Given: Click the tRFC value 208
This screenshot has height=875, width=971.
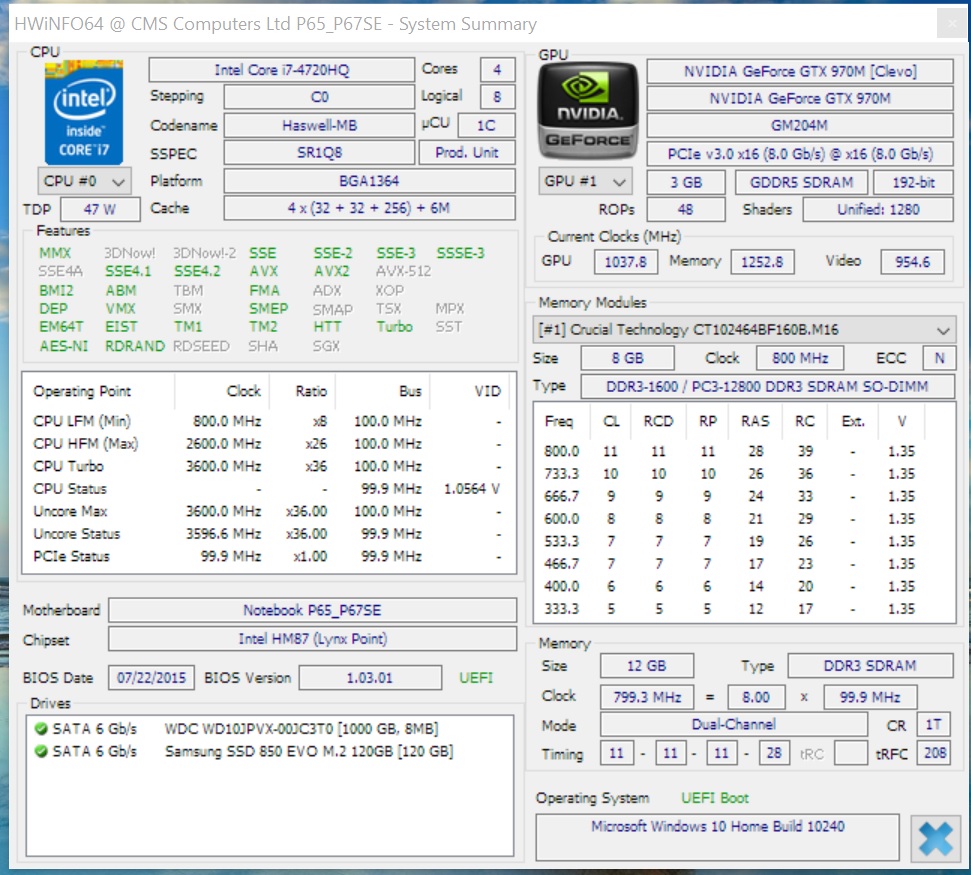Looking at the screenshot, I should coord(934,752).
